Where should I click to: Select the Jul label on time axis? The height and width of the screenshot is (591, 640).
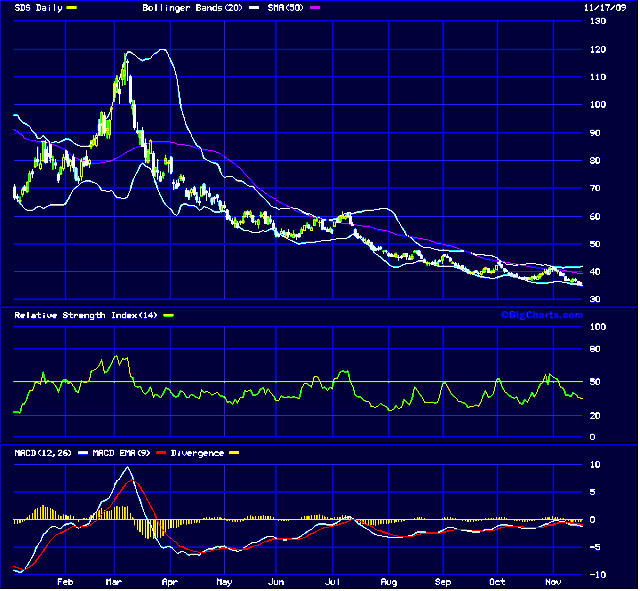click(333, 581)
